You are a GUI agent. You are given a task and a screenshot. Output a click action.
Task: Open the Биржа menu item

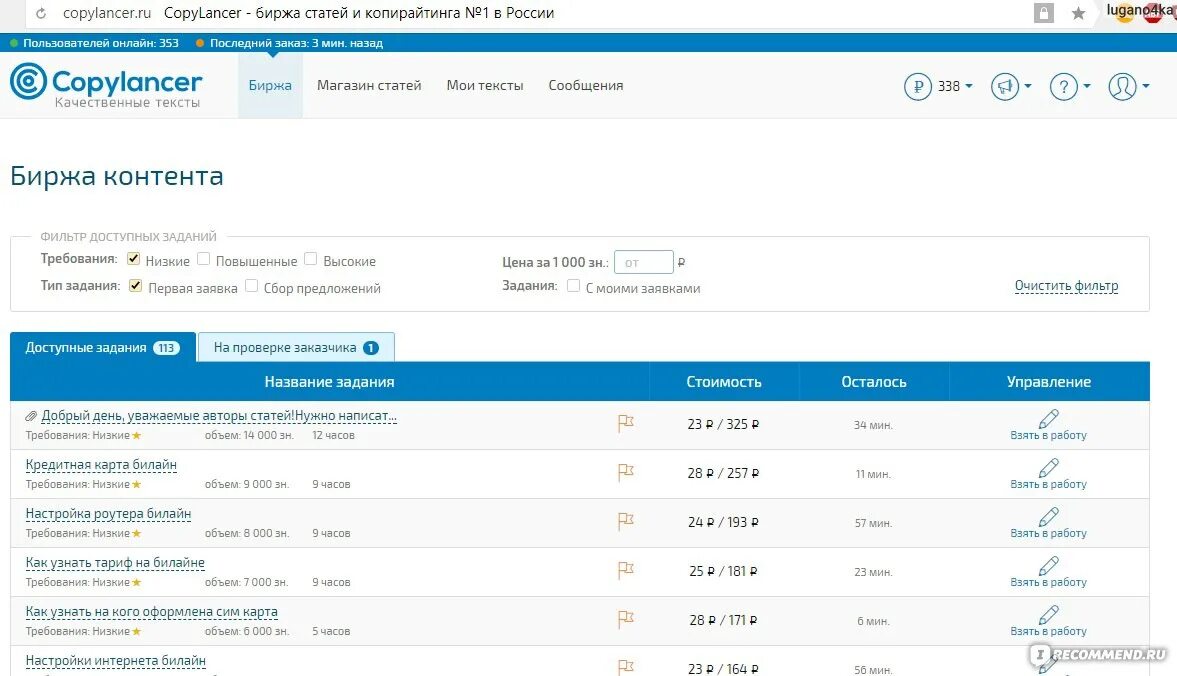(x=270, y=86)
